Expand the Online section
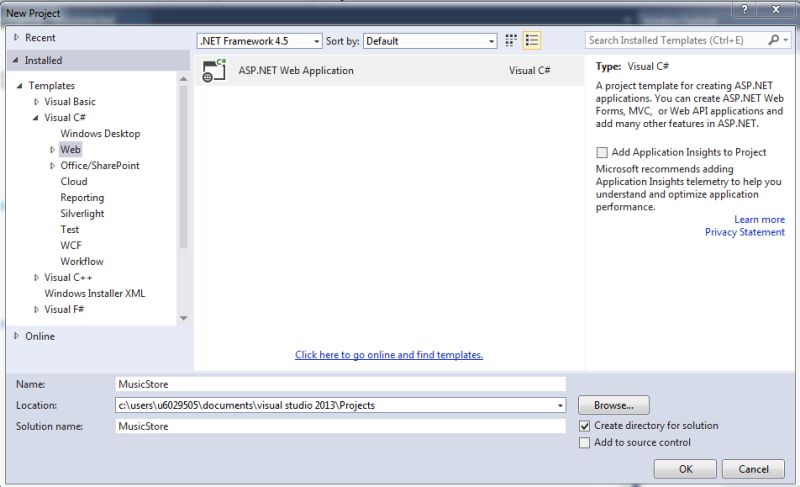The height and width of the screenshot is (487, 800). click(16, 336)
